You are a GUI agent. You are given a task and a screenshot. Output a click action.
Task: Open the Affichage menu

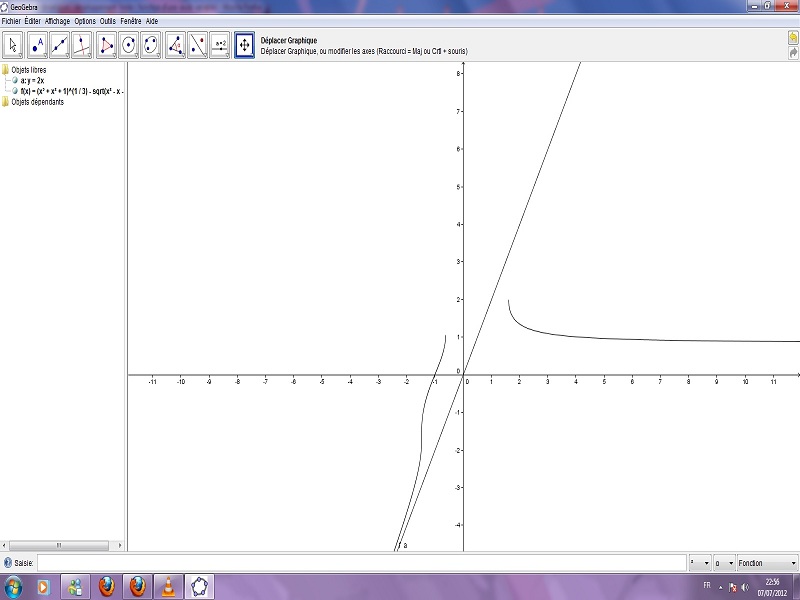[57, 21]
